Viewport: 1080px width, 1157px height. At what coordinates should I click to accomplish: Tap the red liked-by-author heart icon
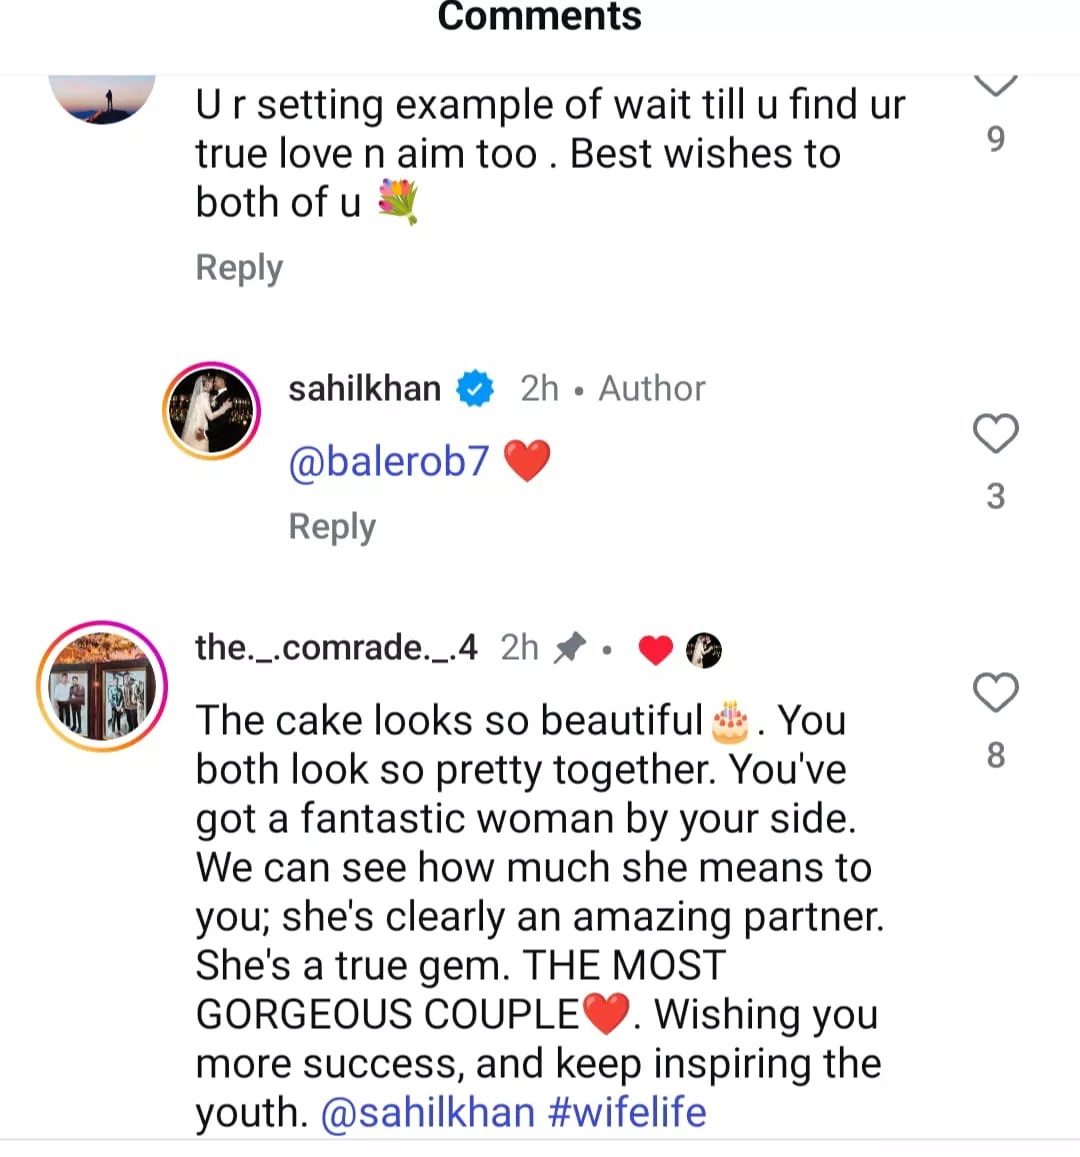coord(655,650)
